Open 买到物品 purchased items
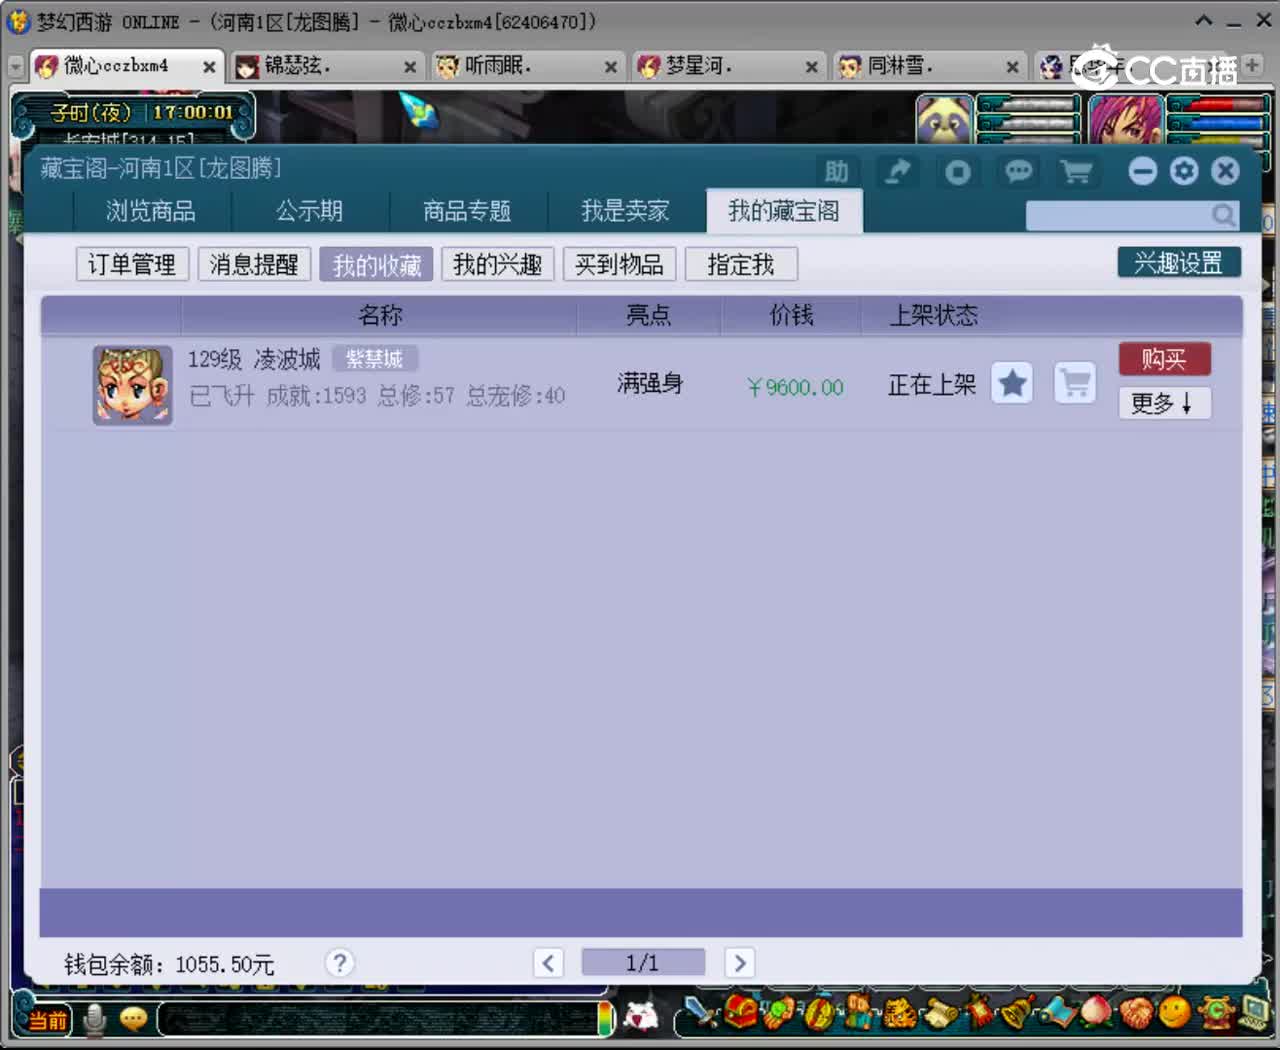1280x1050 pixels. pos(619,264)
